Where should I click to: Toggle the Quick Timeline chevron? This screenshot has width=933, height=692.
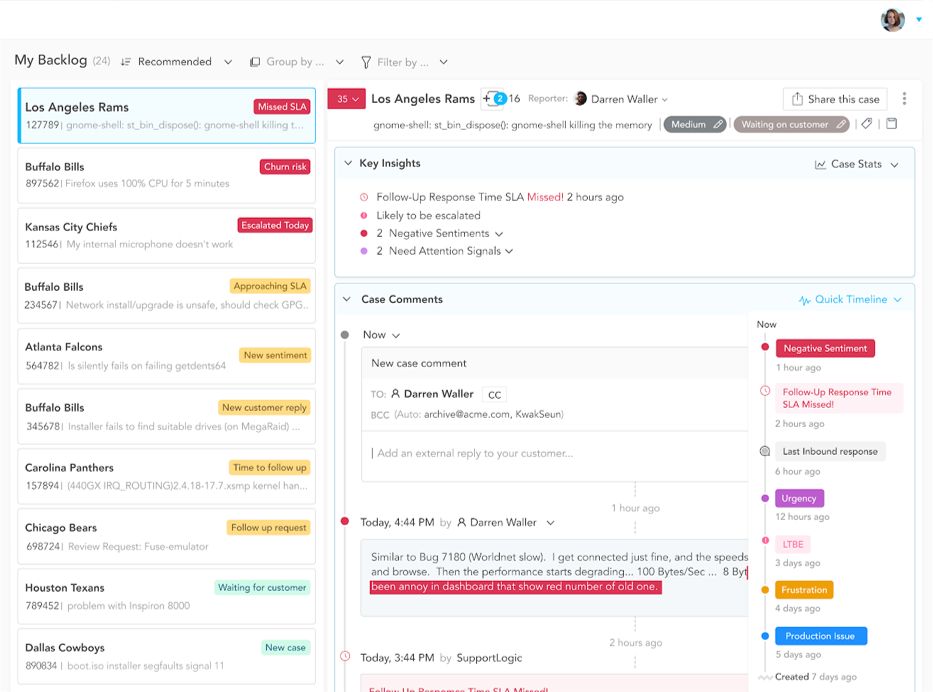(897, 300)
